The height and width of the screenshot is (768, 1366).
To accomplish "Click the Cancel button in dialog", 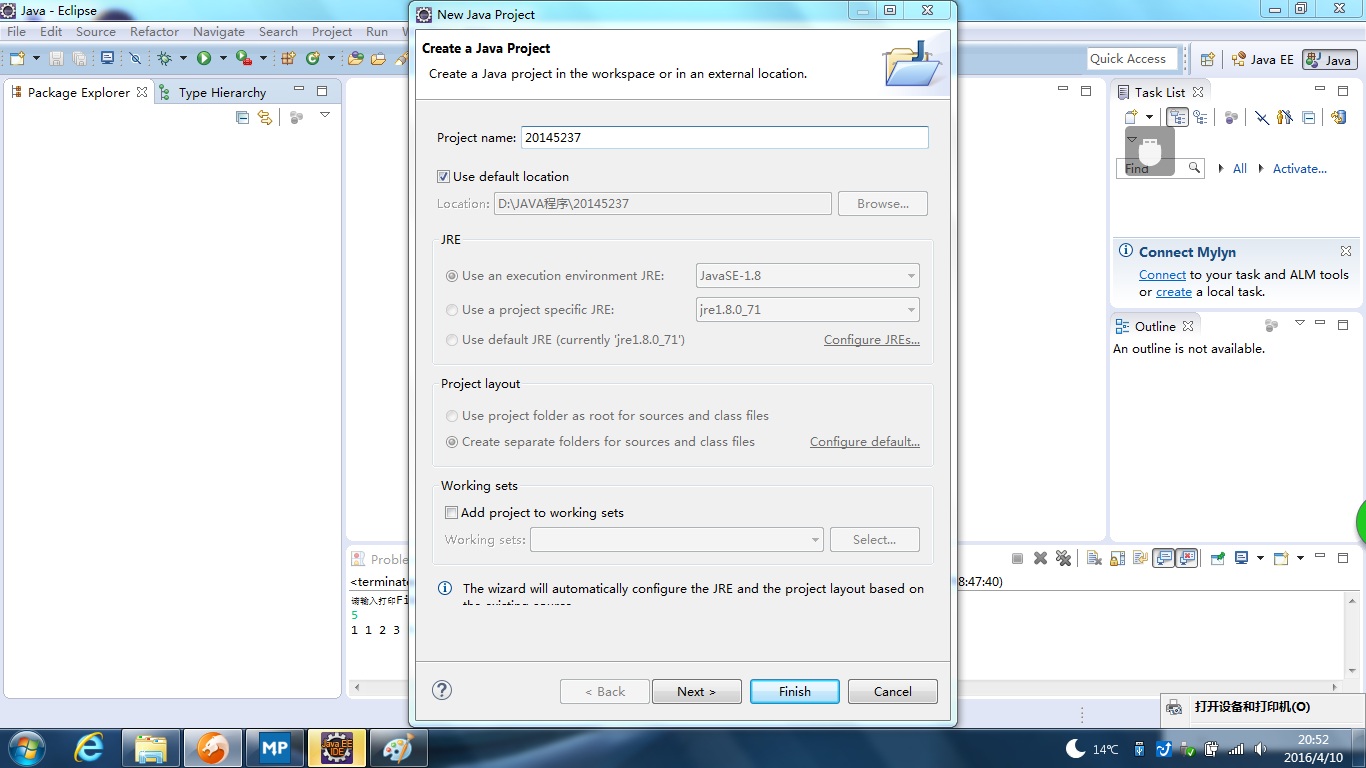I will coord(893,691).
